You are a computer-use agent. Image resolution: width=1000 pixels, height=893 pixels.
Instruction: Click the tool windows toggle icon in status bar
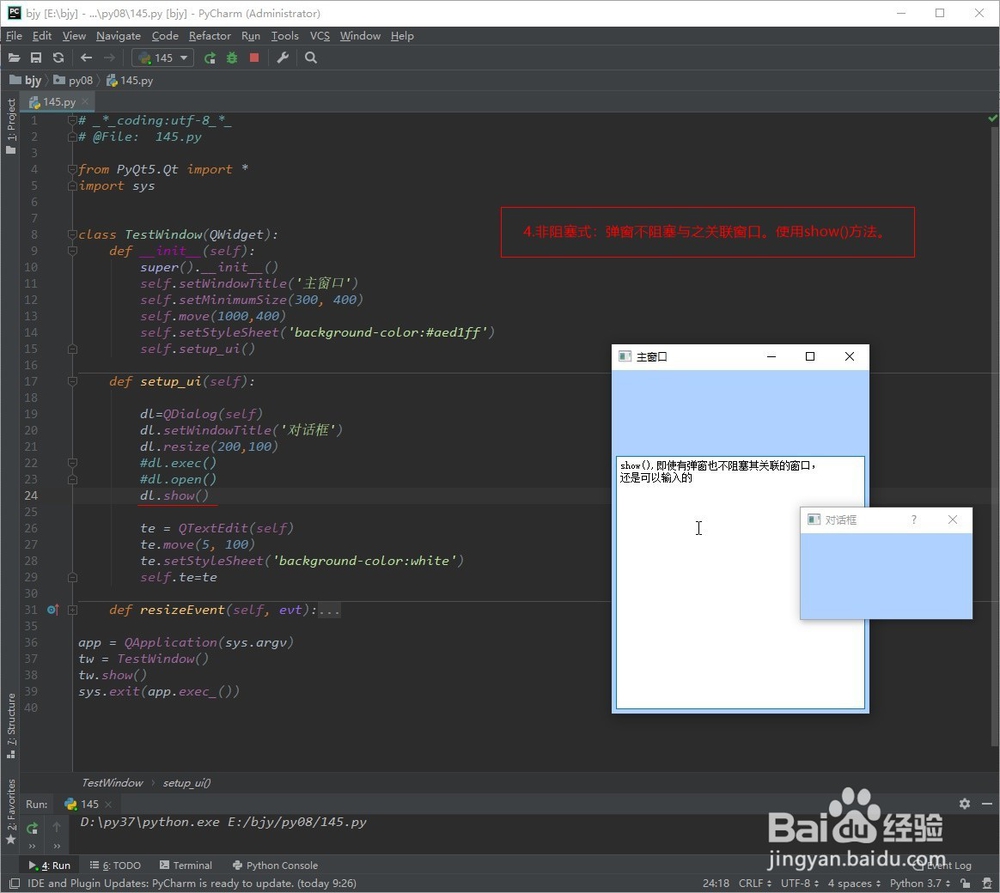pos(13,883)
